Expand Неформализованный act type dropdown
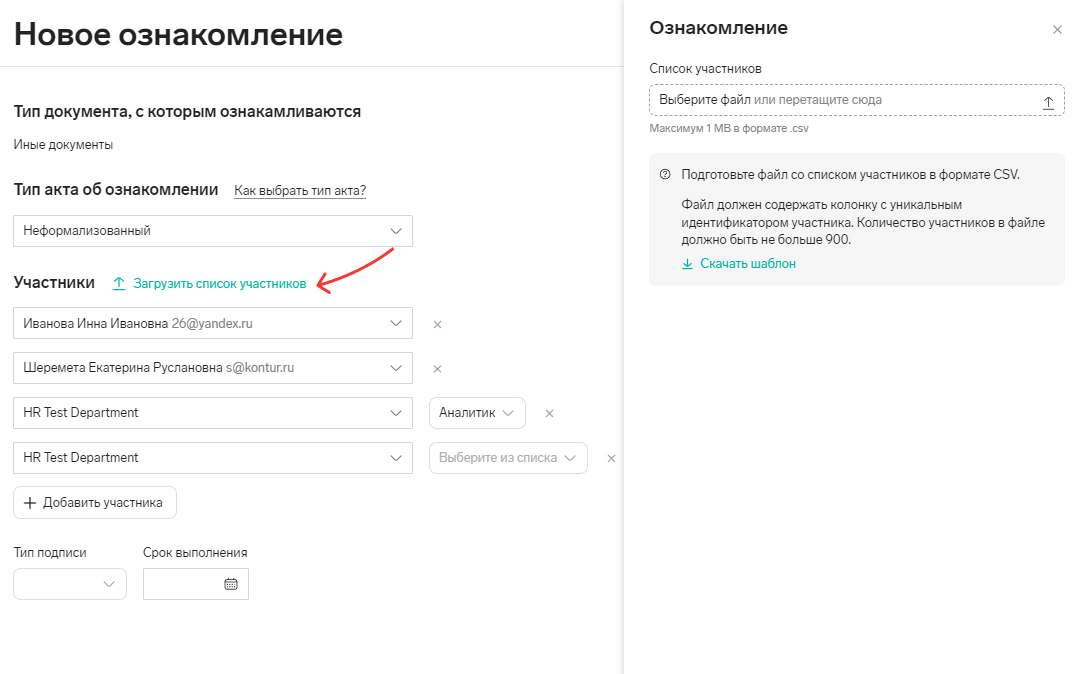Screen dimensions: 1089x674 pos(213,231)
